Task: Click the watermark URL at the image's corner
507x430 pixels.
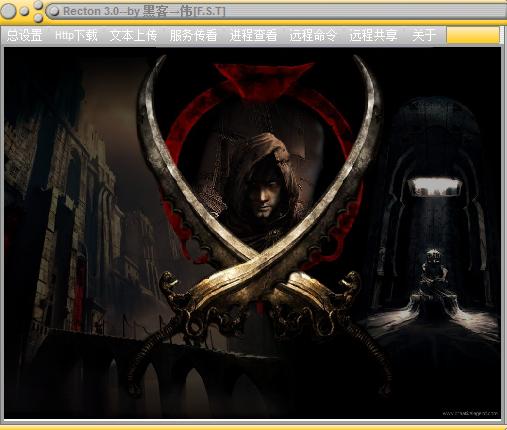Action: pyautogui.click(x=470, y=413)
